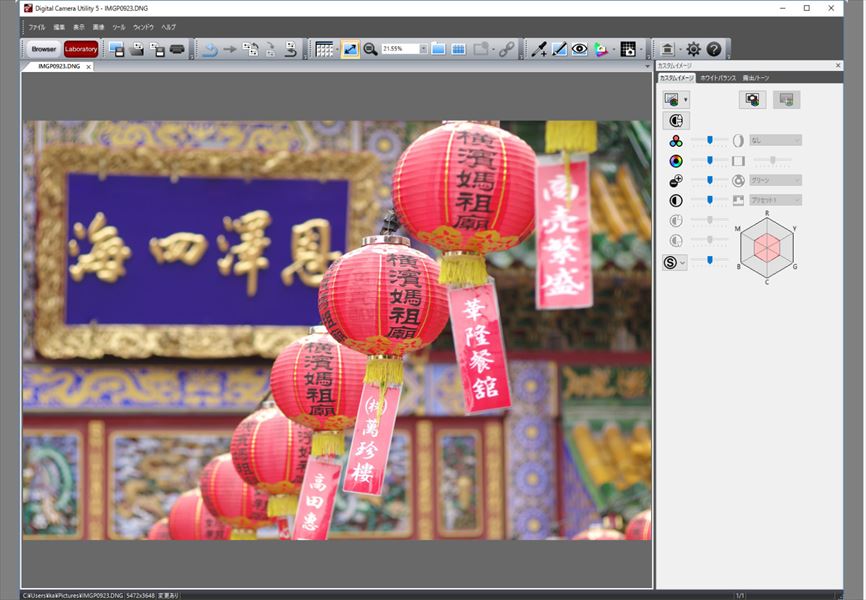
Task: Print the current image
Action: point(177,49)
